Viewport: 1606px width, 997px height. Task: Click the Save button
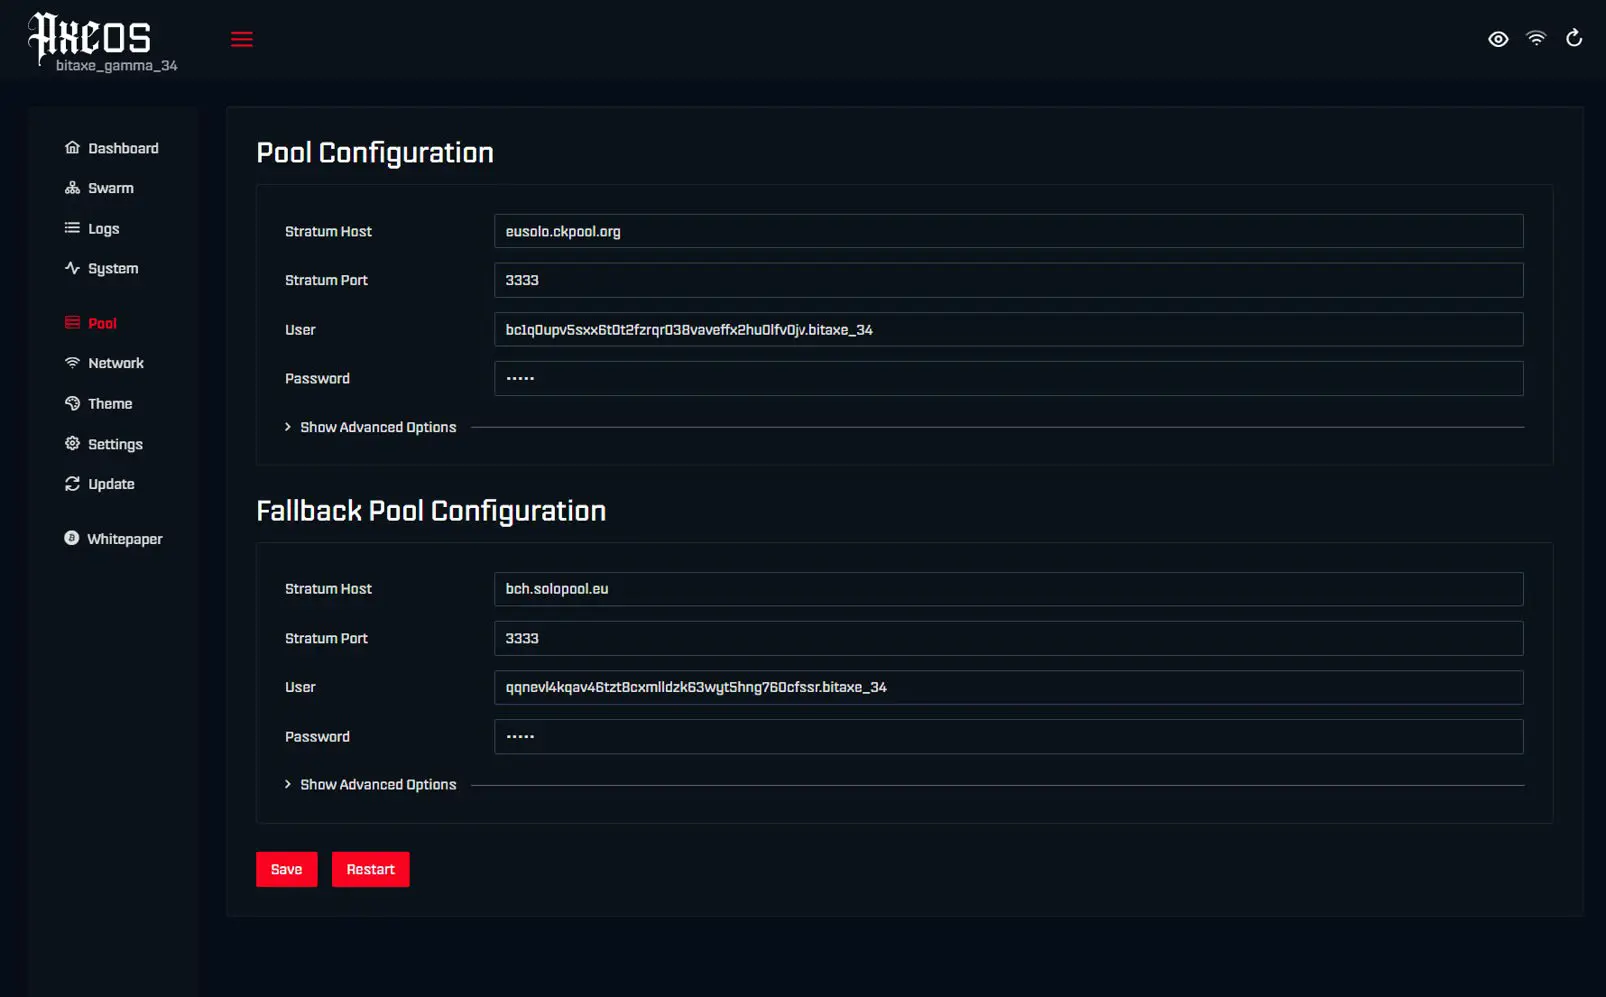pyautogui.click(x=286, y=869)
